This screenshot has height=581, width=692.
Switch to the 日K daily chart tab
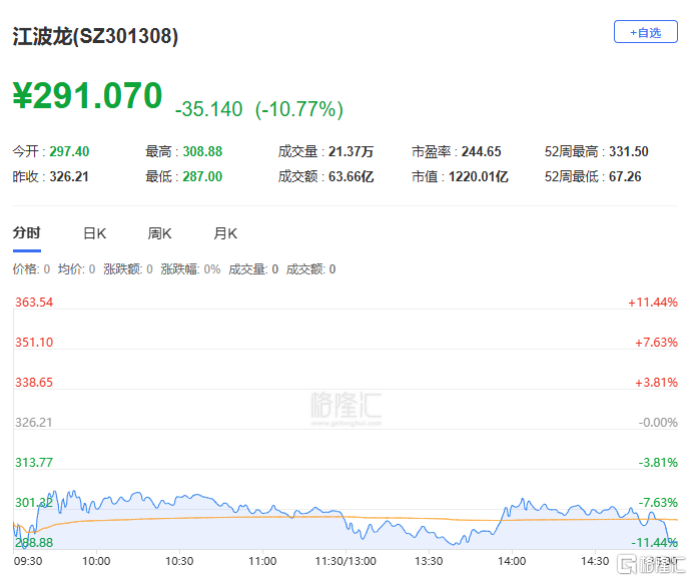(94, 233)
